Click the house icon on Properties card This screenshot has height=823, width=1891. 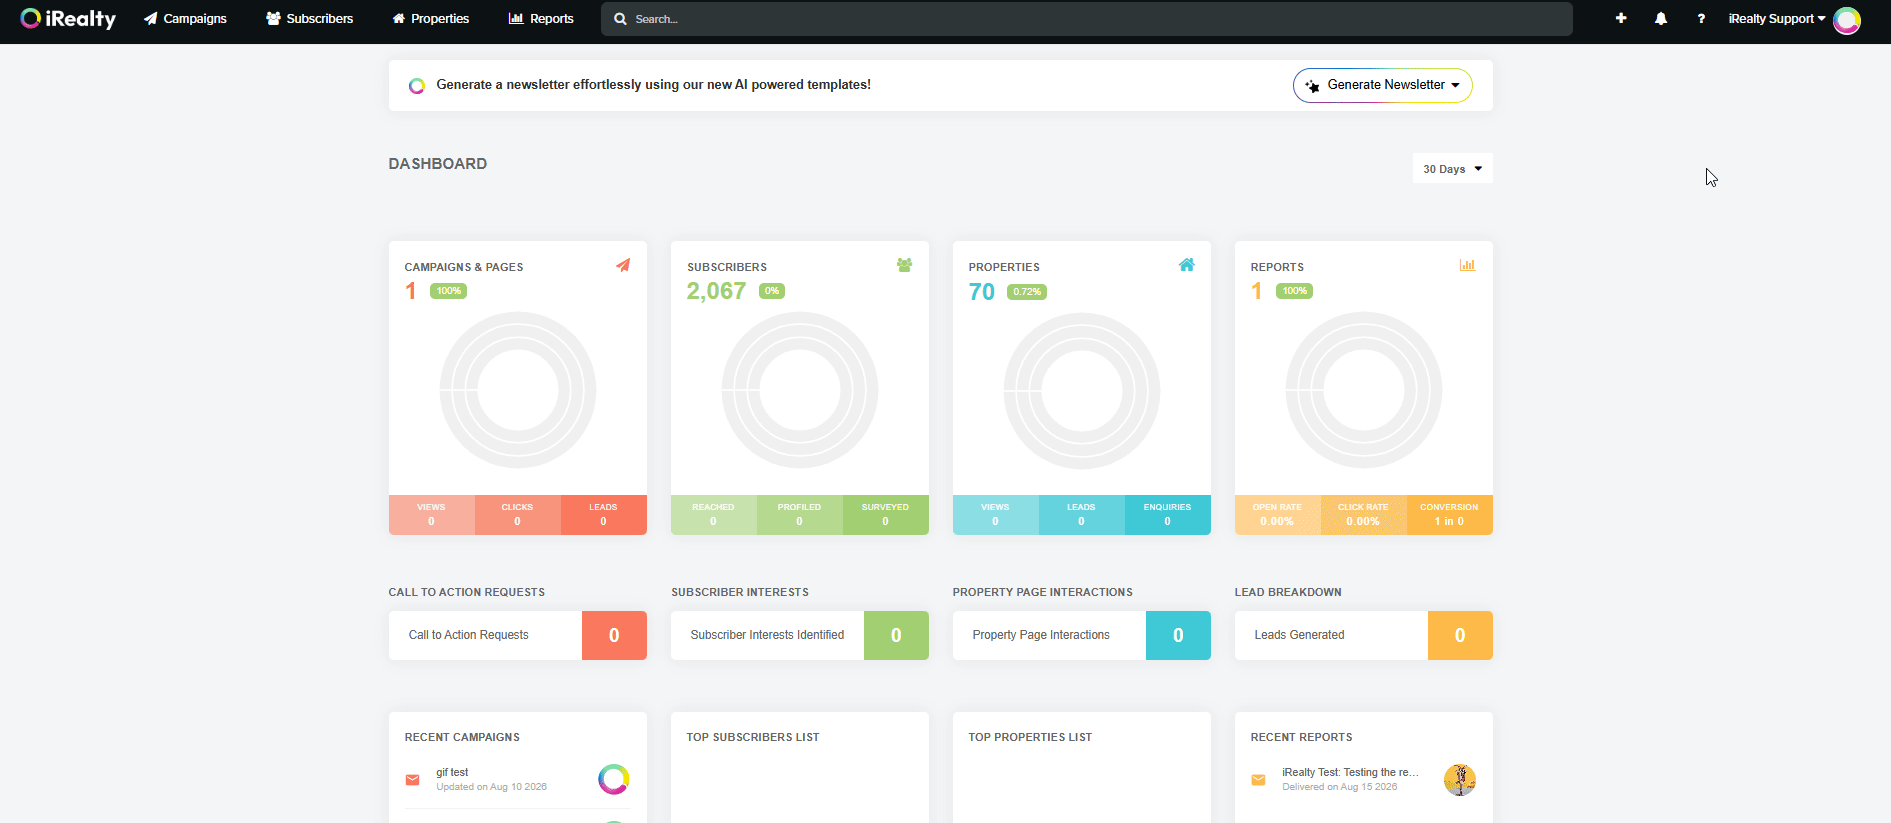[x=1186, y=265]
